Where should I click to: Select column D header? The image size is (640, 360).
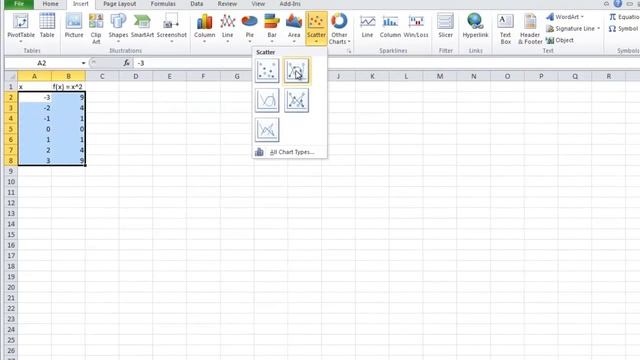click(x=136, y=76)
